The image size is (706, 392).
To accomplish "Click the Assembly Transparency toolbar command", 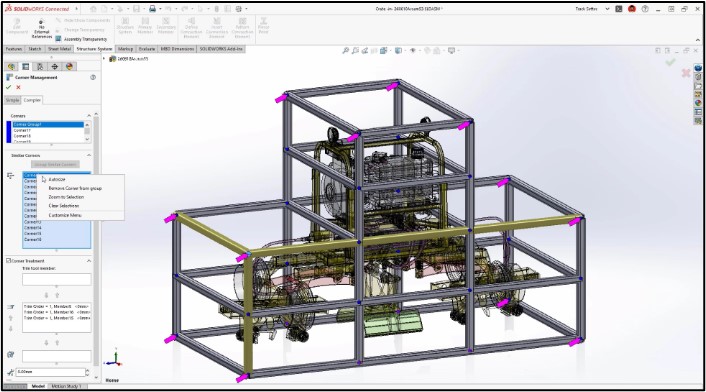I will point(81,39).
